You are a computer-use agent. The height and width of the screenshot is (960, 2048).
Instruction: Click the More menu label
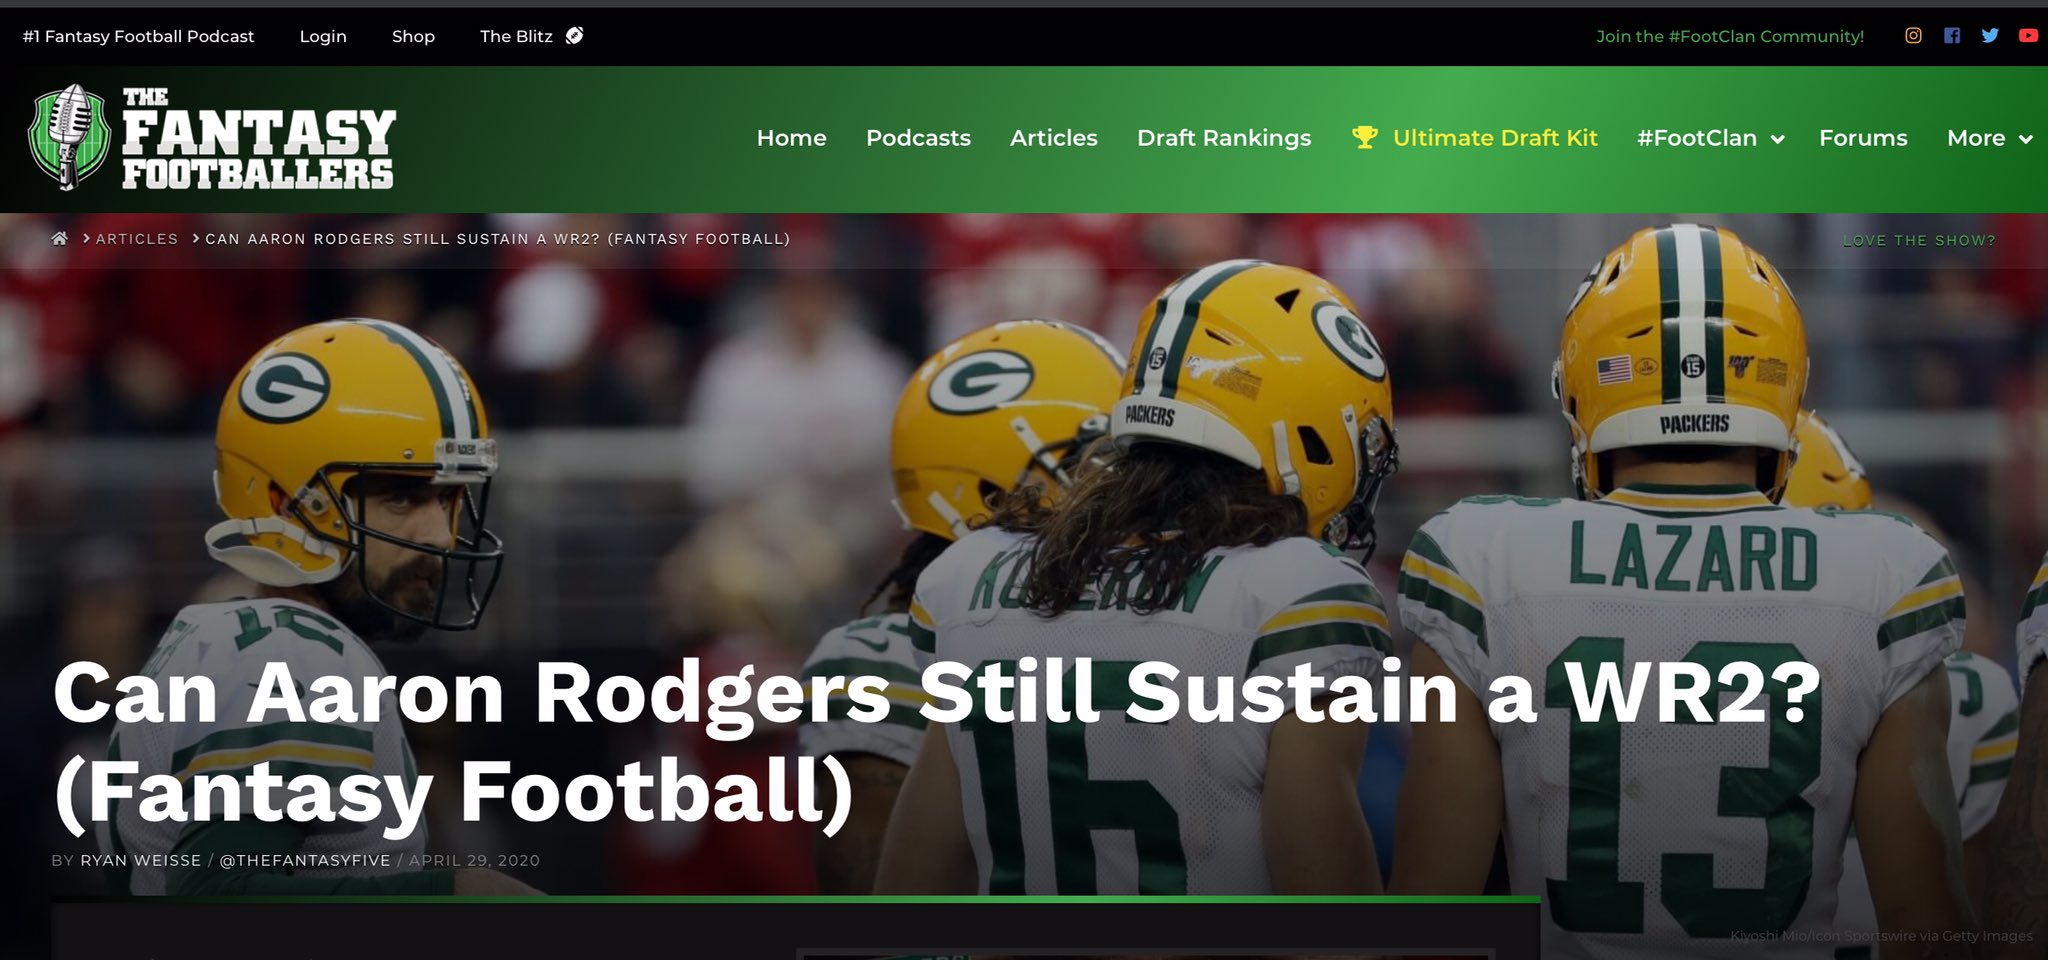(x=1976, y=138)
